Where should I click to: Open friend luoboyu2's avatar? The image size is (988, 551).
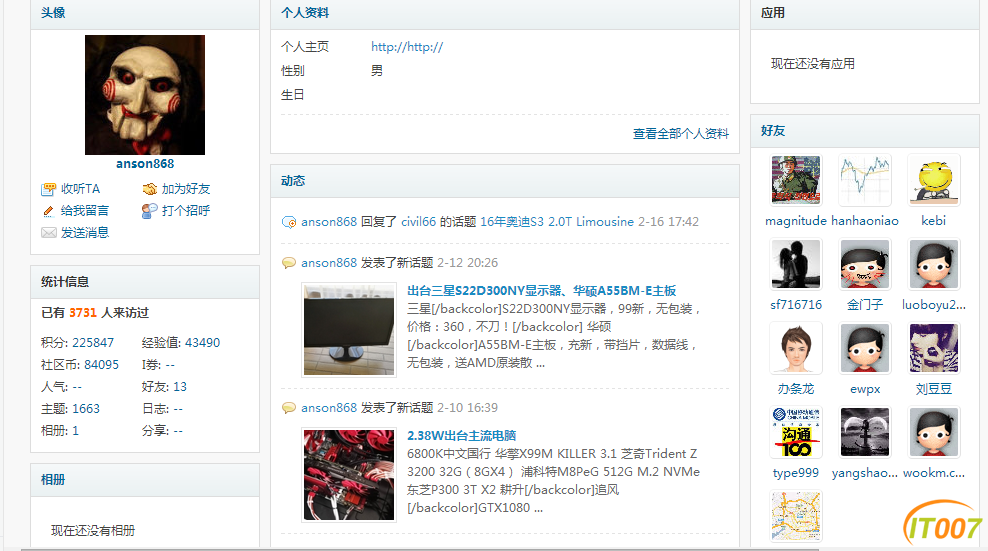(x=934, y=264)
